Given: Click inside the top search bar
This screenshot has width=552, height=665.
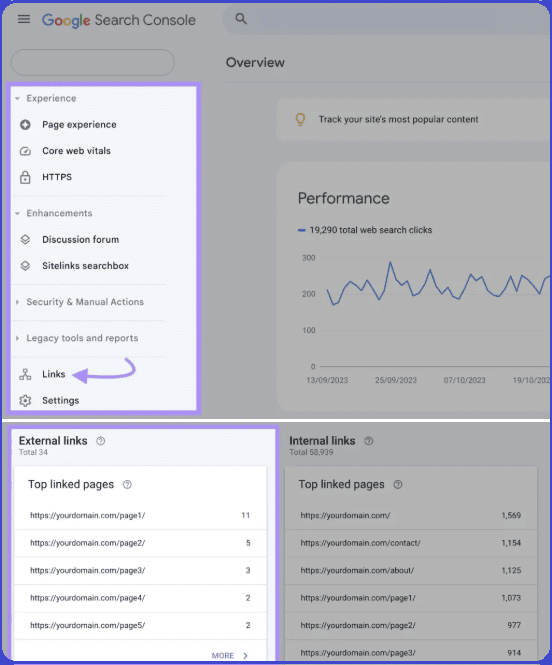Looking at the screenshot, I should point(386,19).
